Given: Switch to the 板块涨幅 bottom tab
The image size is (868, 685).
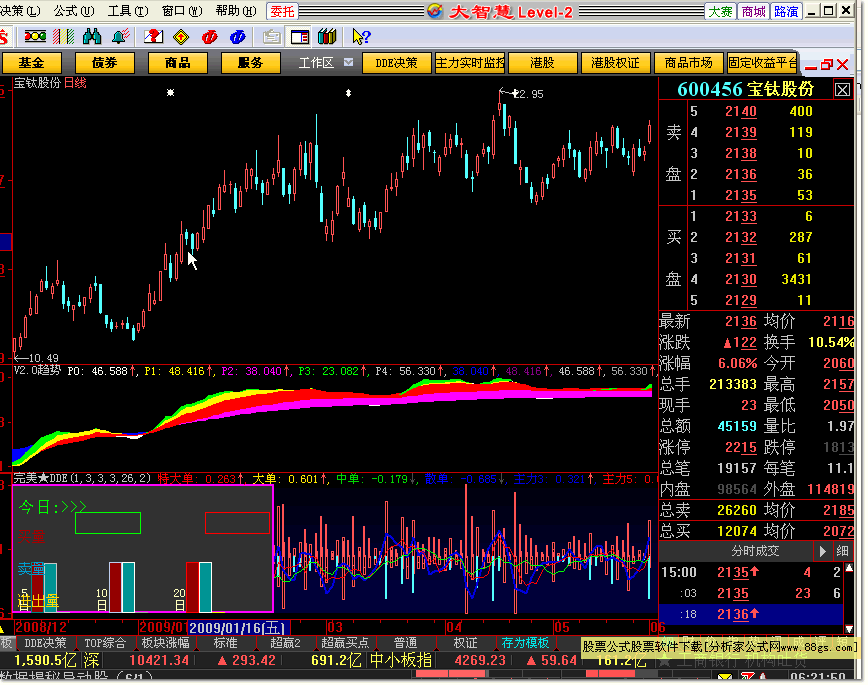Looking at the screenshot, I should (x=165, y=643).
